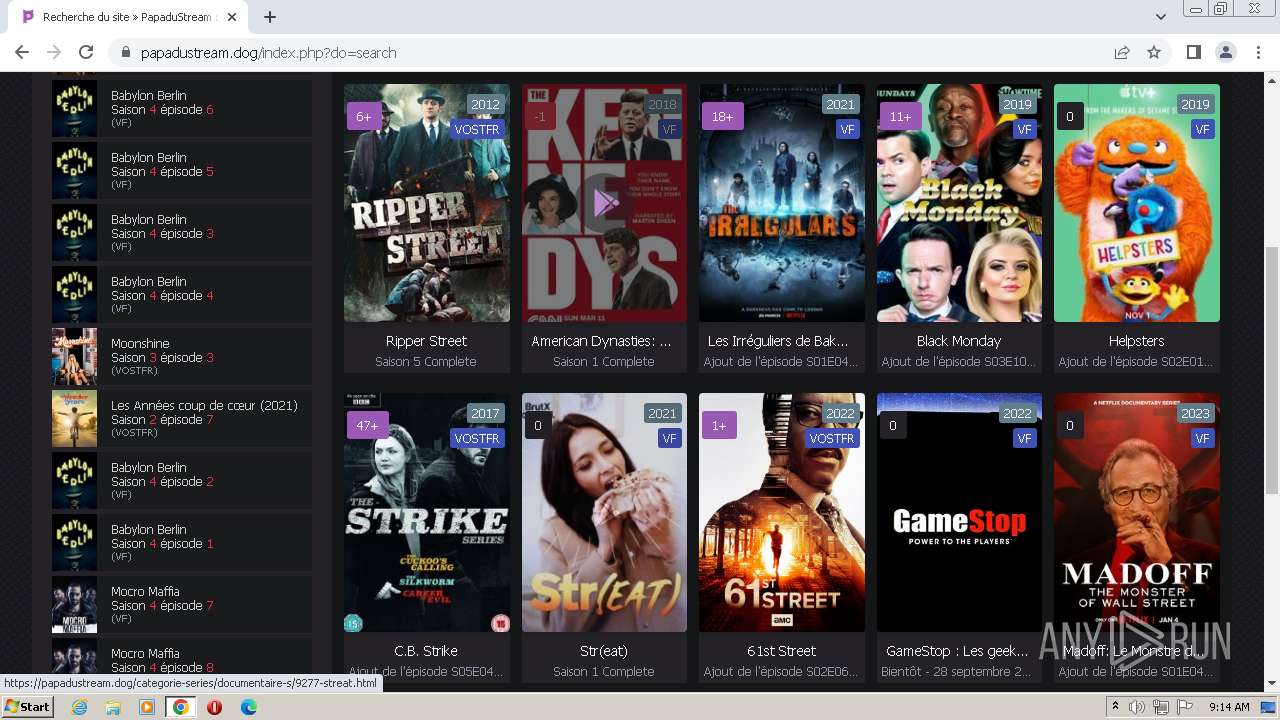Open Babylon Berlin Saison 4 épisode 1
This screenshot has height=720, width=1280.
pos(182,543)
